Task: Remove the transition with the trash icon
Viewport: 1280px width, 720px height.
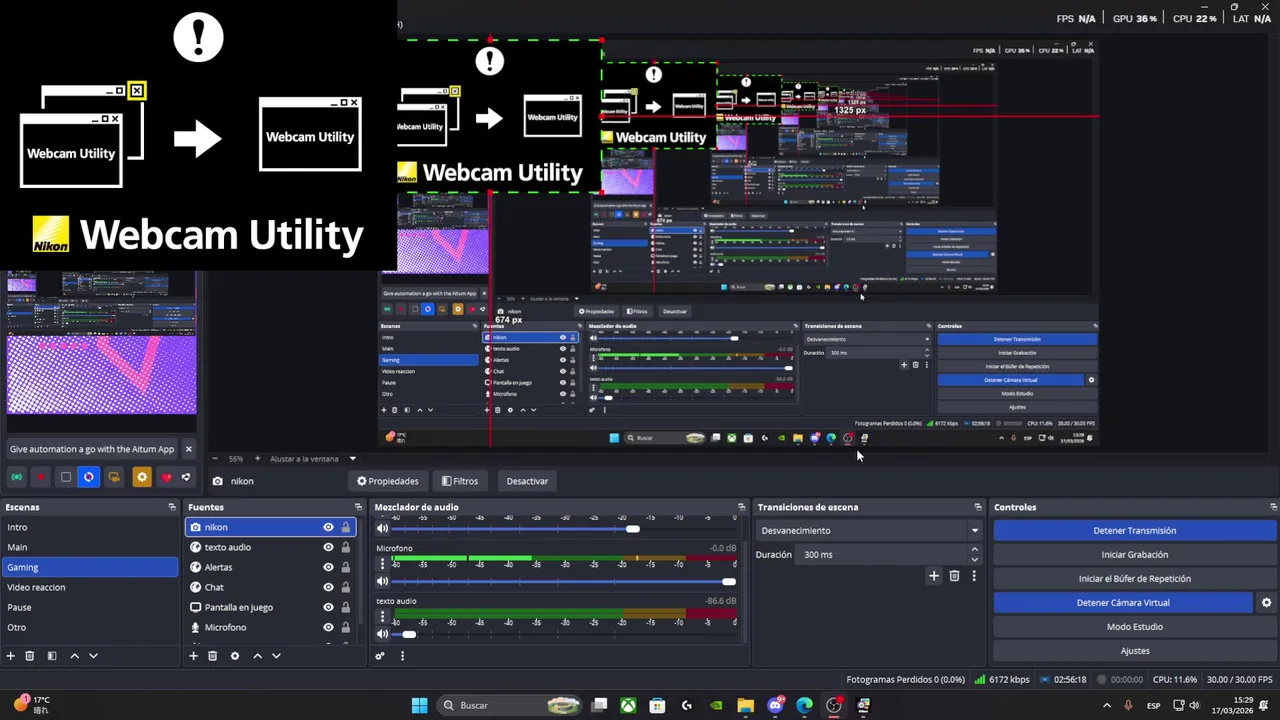Action: coord(954,576)
